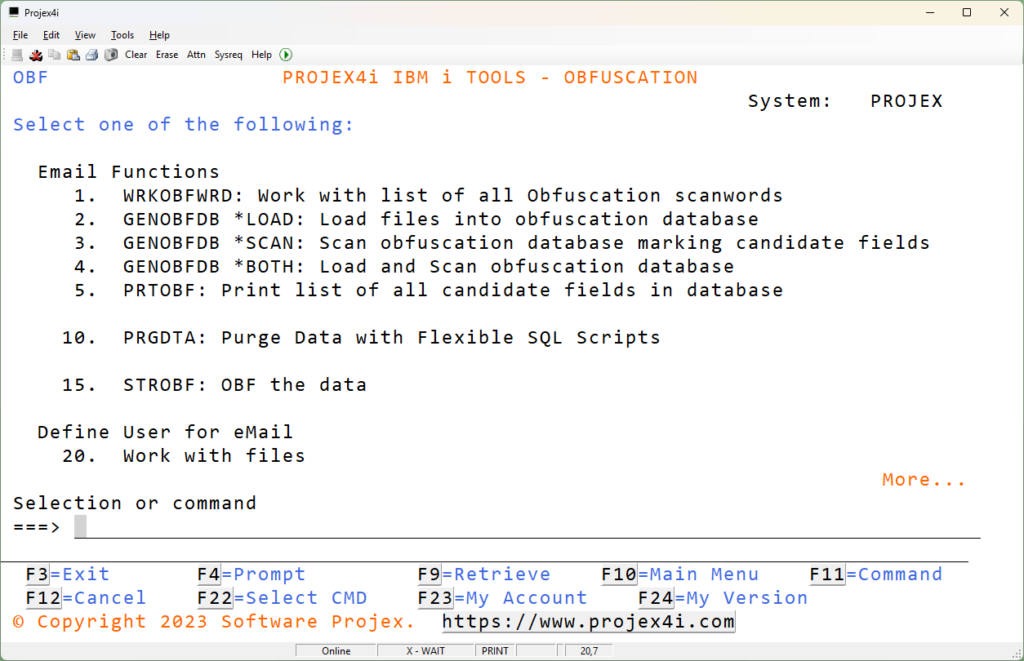The width and height of the screenshot is (1024, 661).
Task: Click F3=Exit function key
Action: click(x=67, y=574)
